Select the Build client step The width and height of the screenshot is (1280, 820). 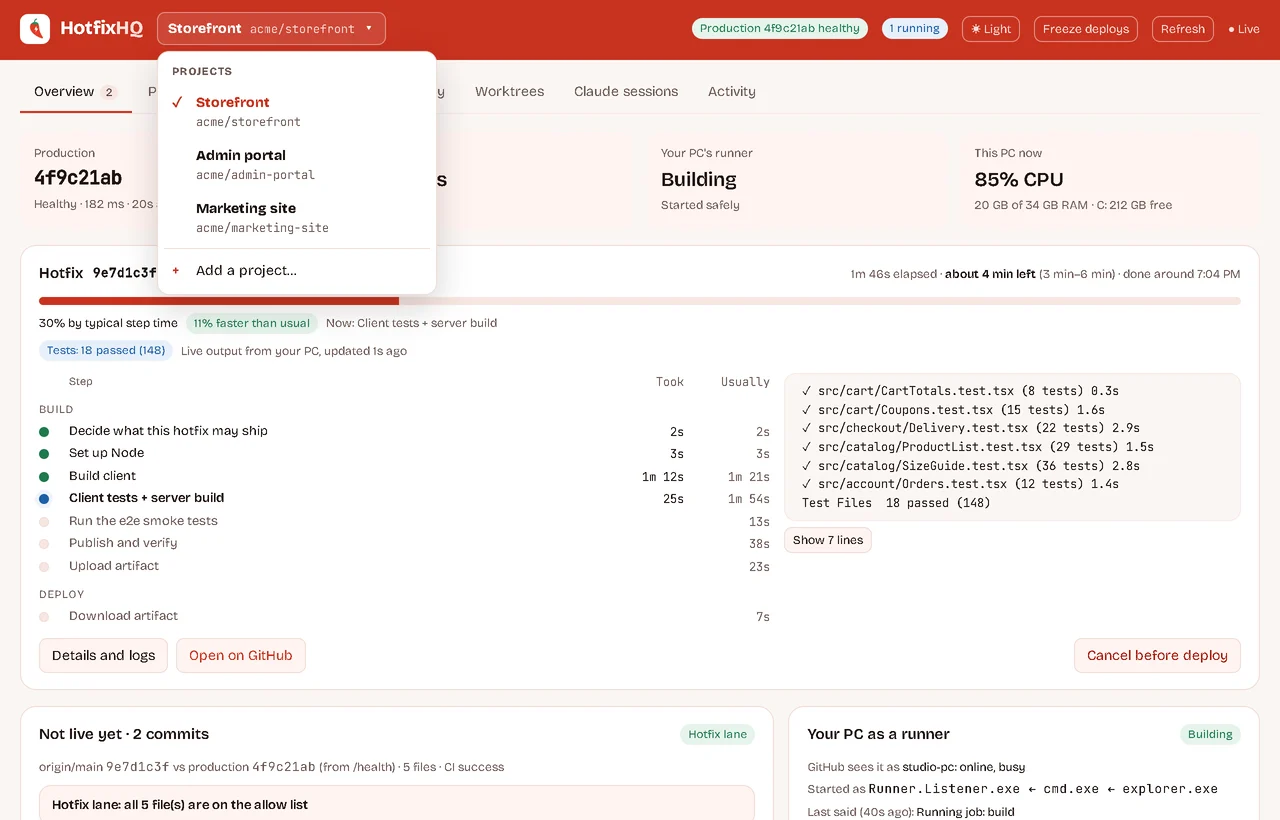click(404, 476)
